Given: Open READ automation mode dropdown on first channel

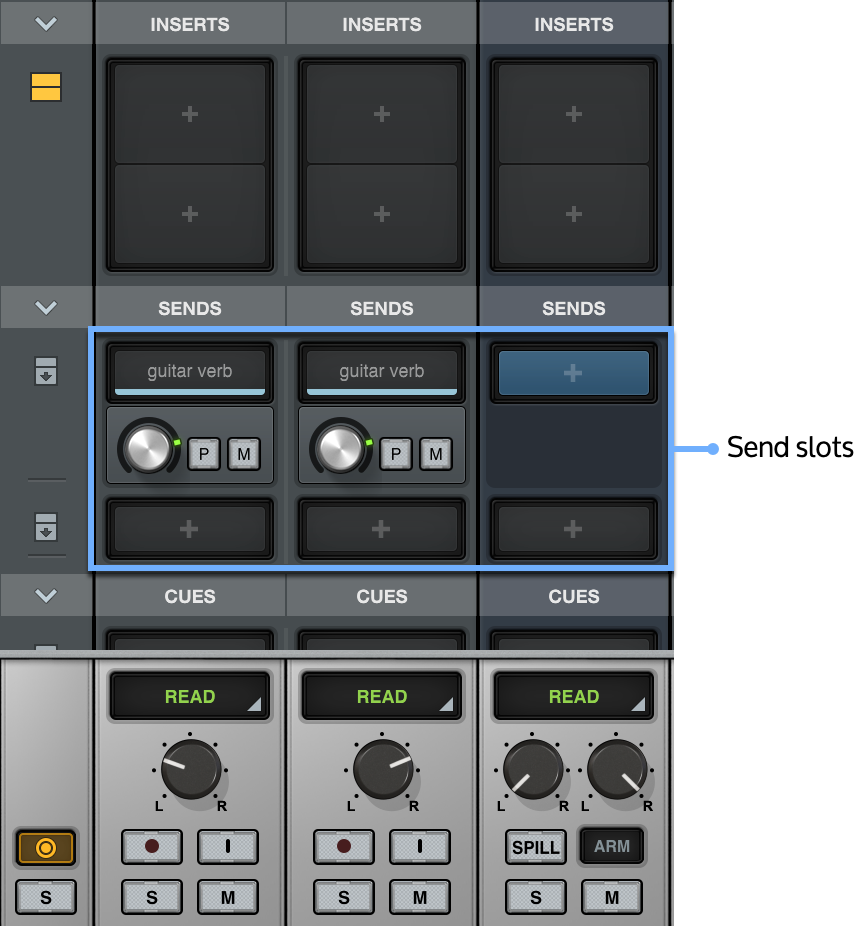Looking at the screenshot, I should tap(190, 696).
